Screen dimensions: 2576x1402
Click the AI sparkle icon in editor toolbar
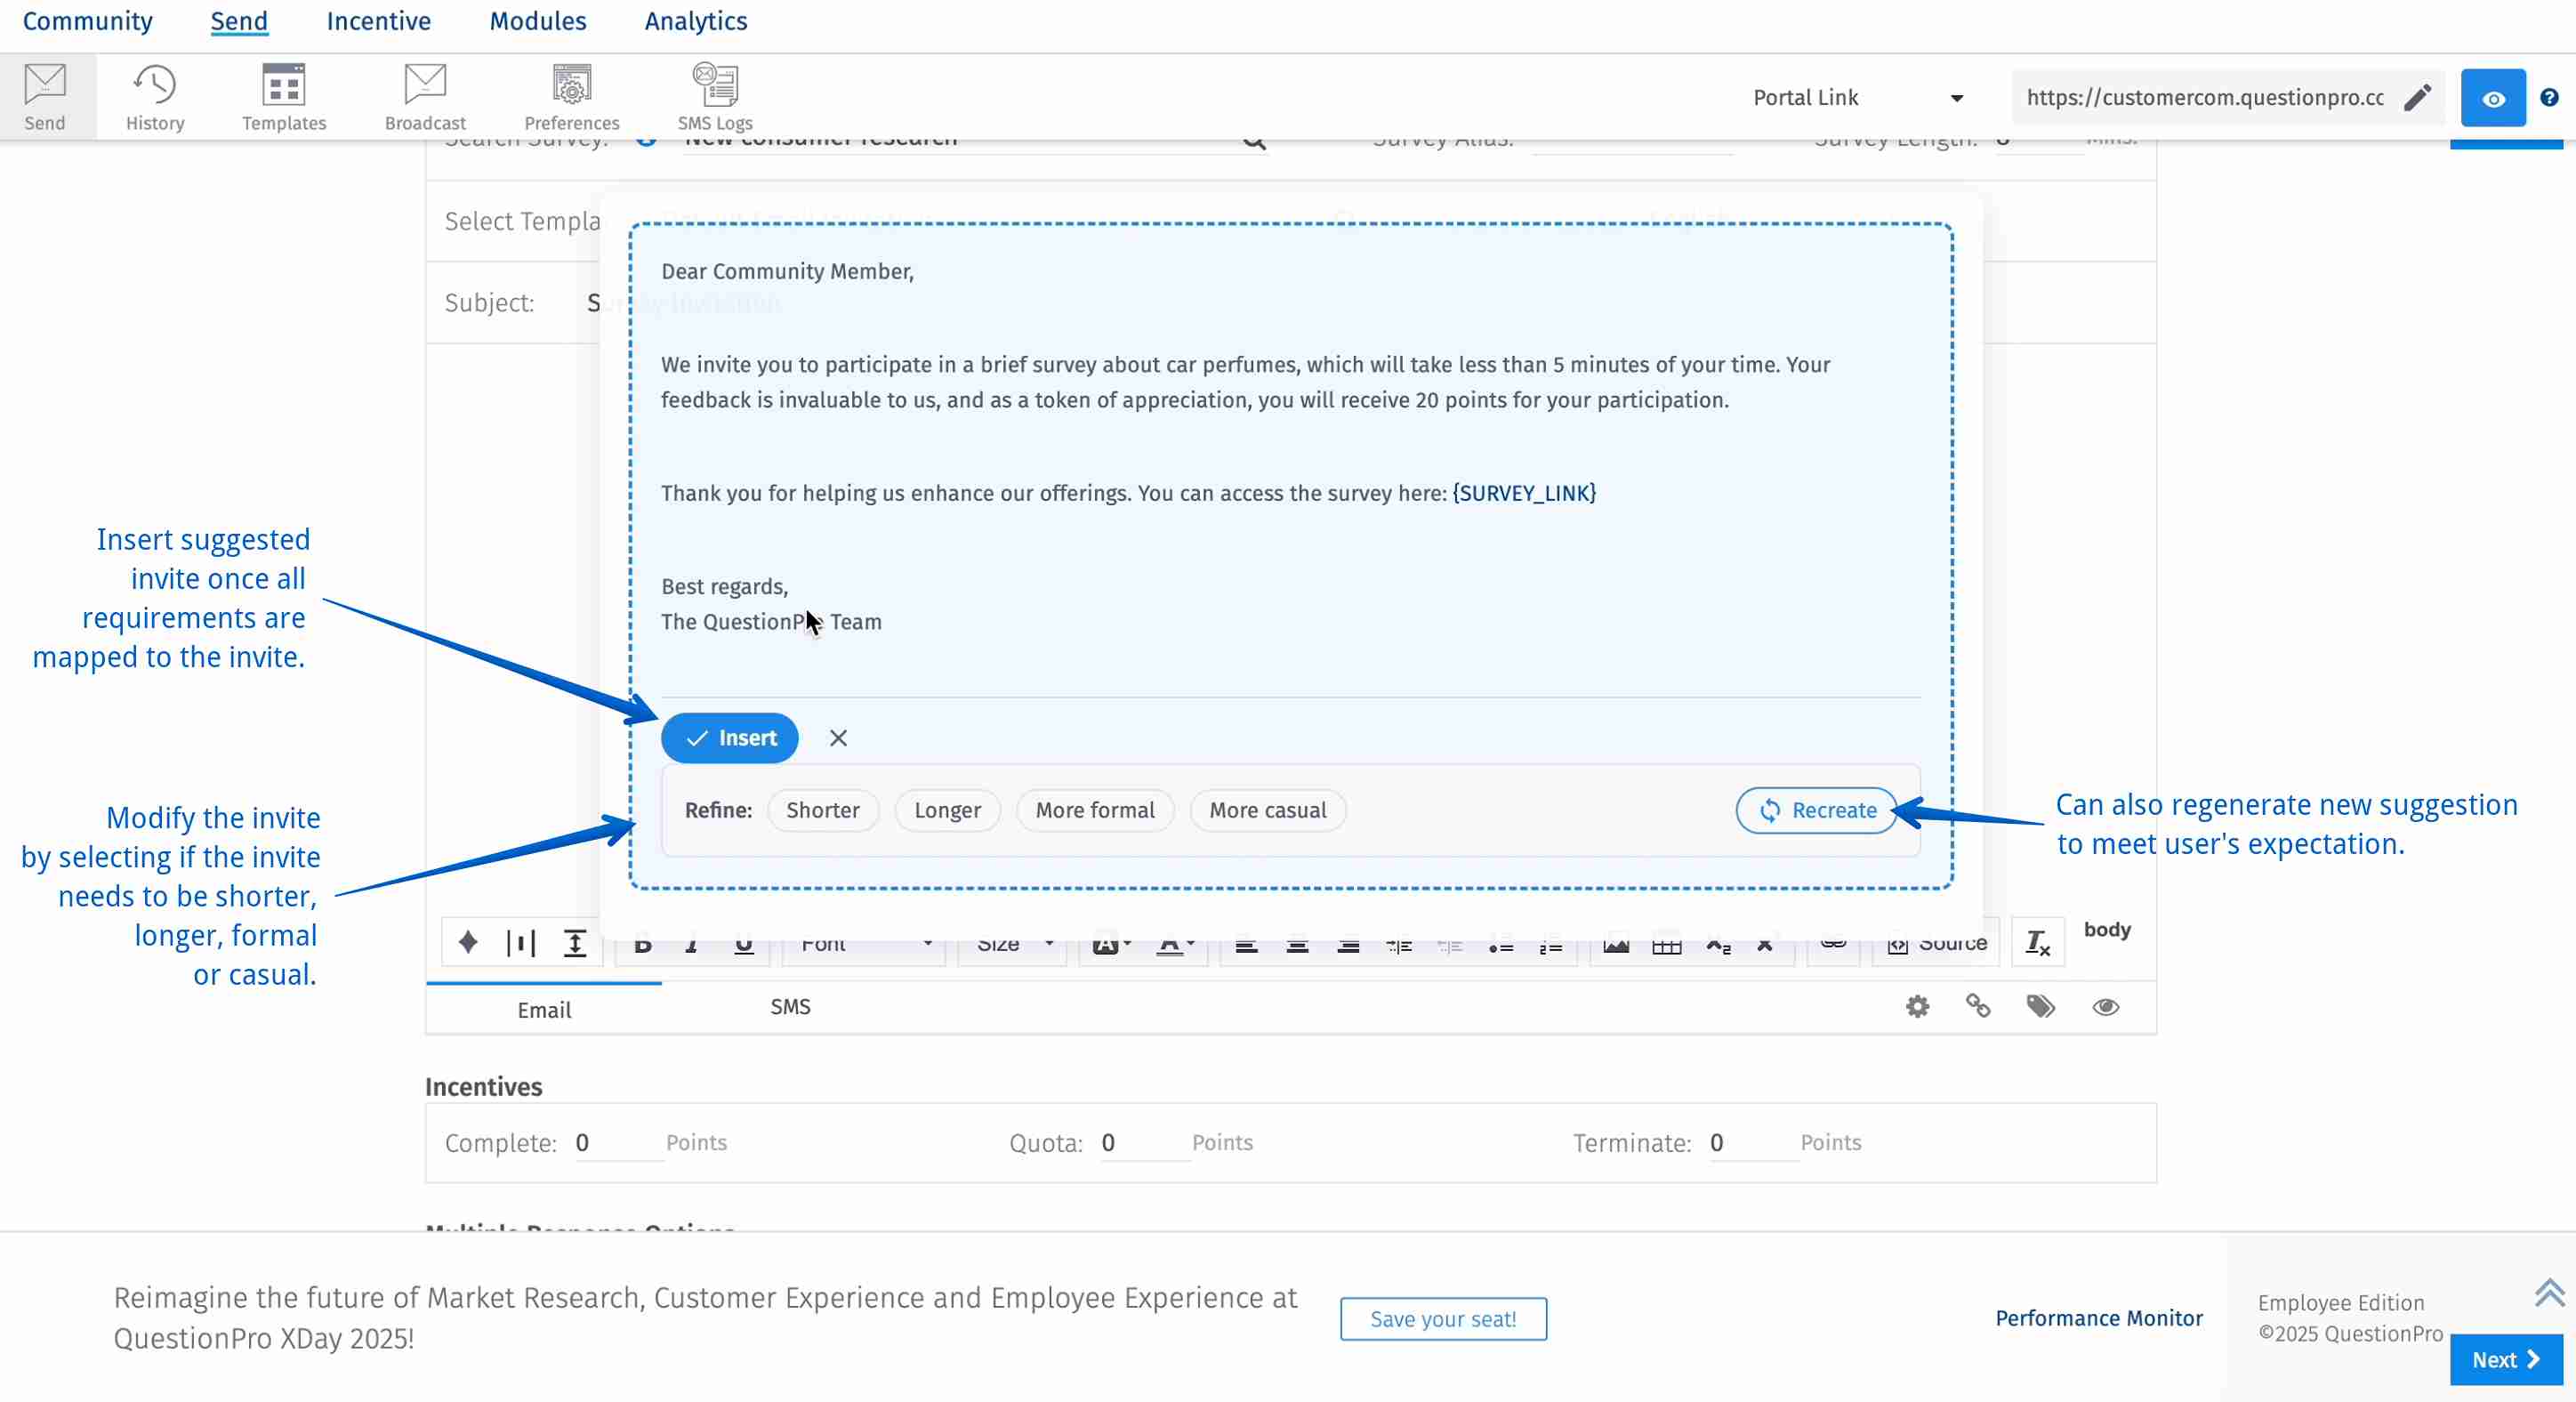468,943
